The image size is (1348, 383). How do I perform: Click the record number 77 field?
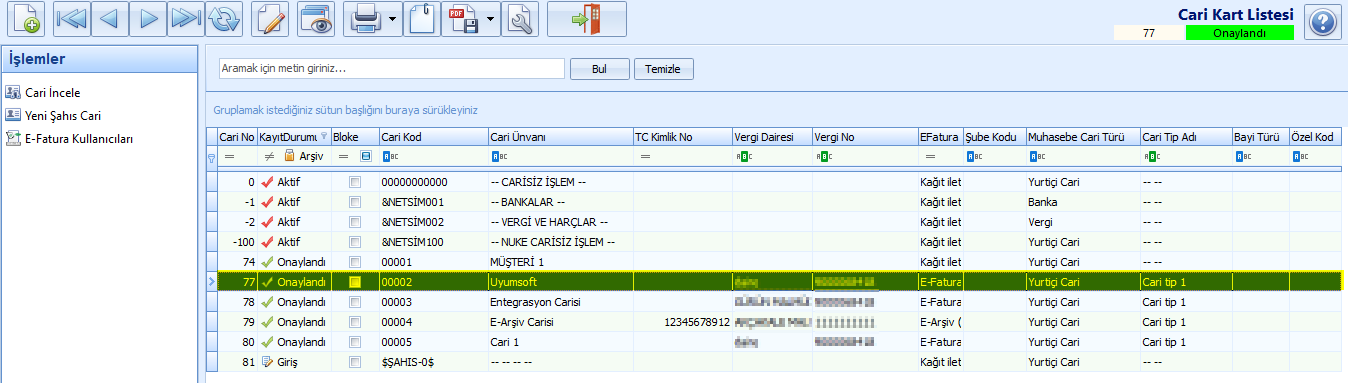(1149, 33)
